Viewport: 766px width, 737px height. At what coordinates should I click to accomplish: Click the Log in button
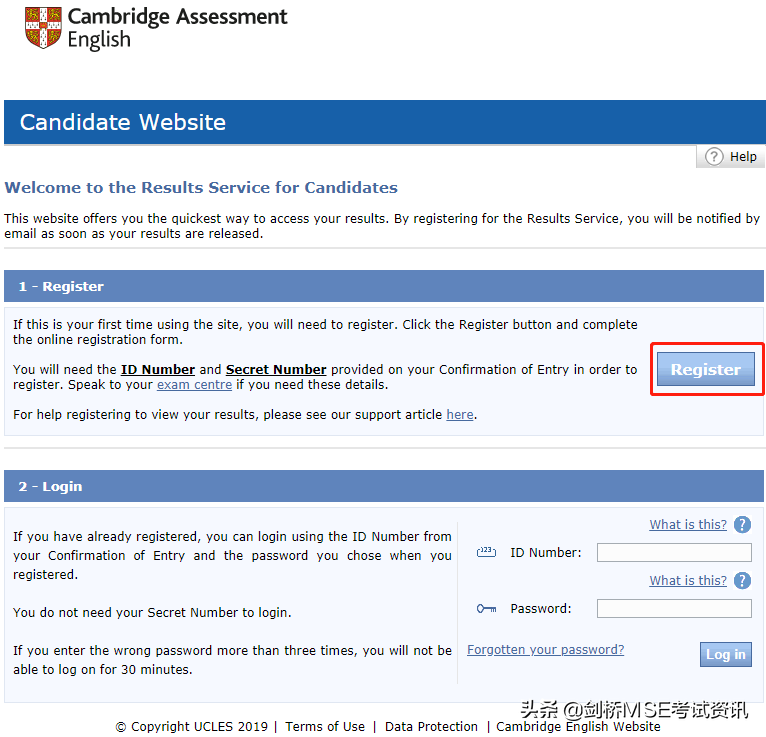pyautogui.click(x=725, y=654)
